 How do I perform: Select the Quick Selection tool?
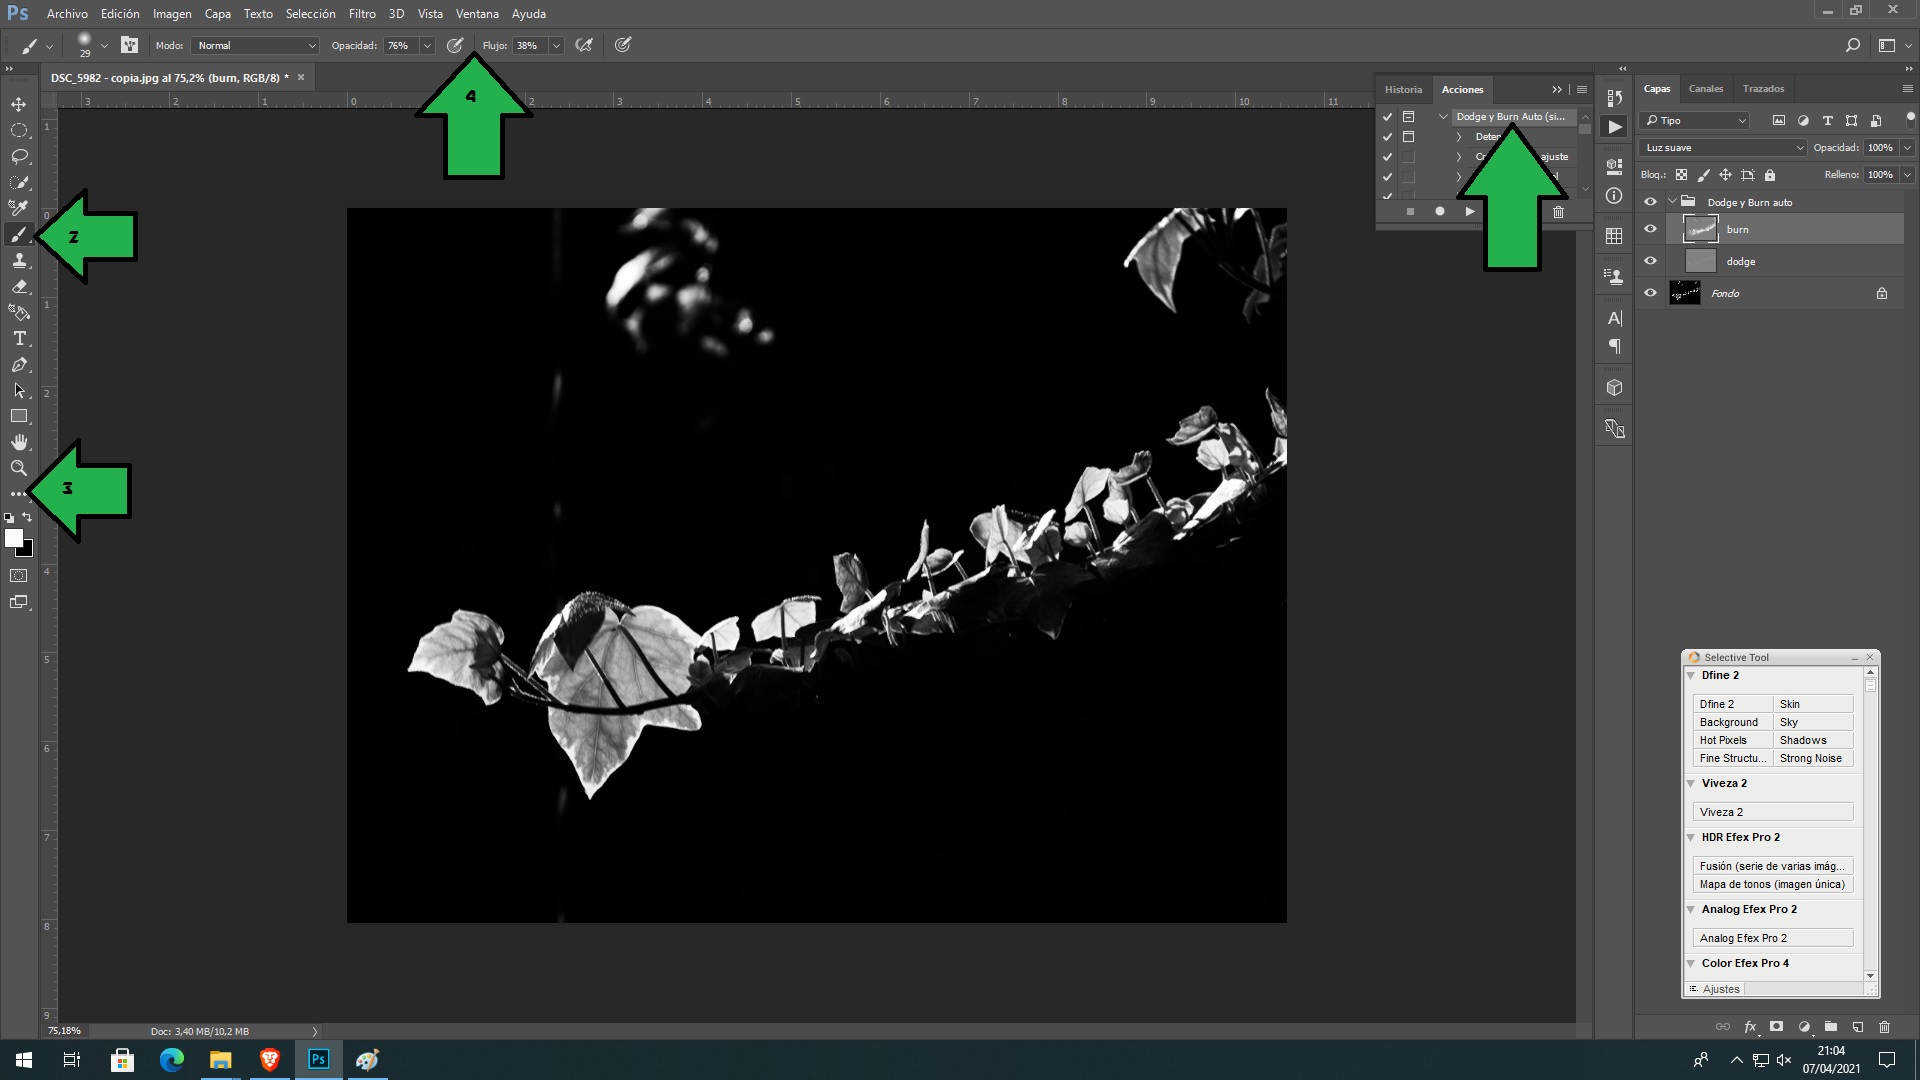19,182
